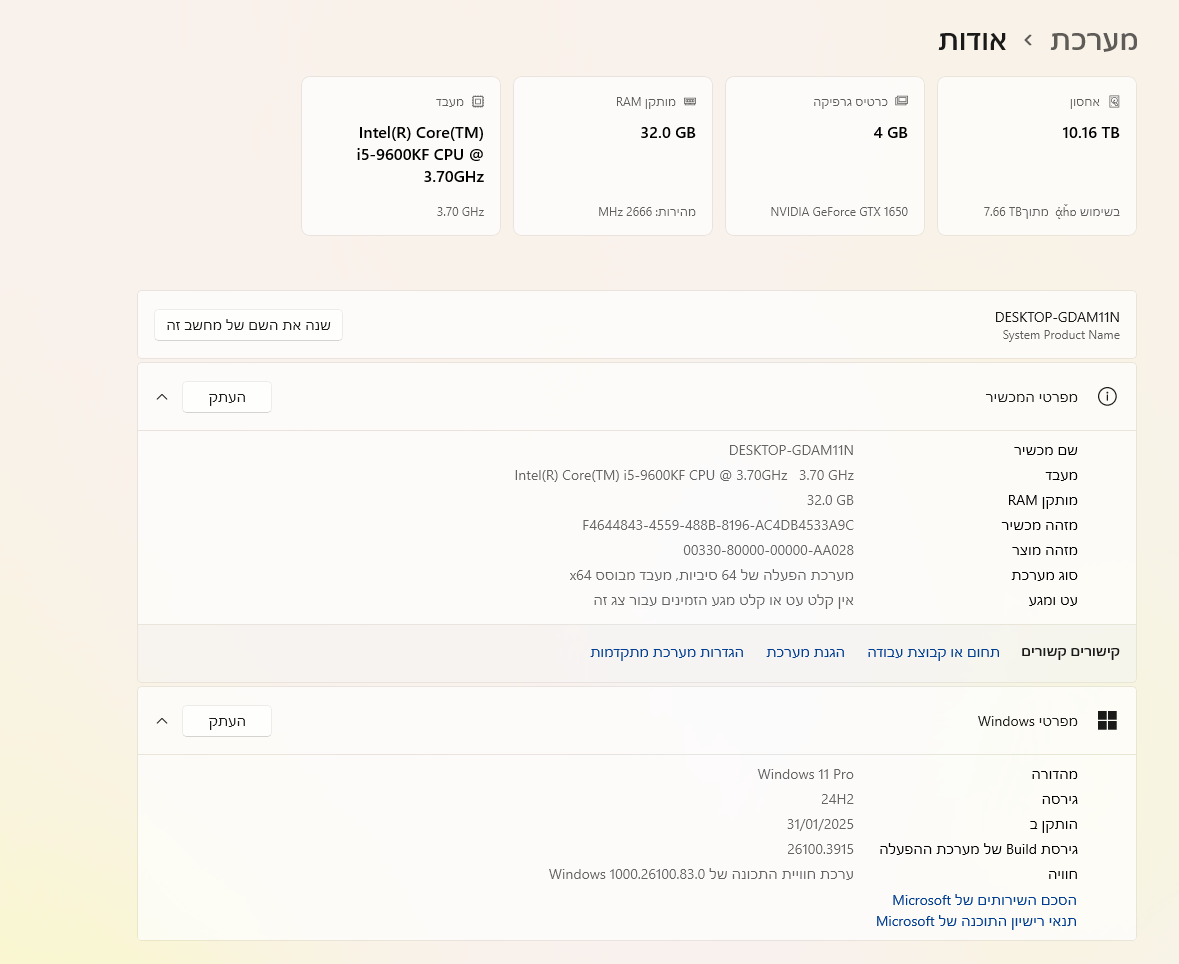
Task: Click the system type value mentioning x64
Action: (x=711, y=575)
